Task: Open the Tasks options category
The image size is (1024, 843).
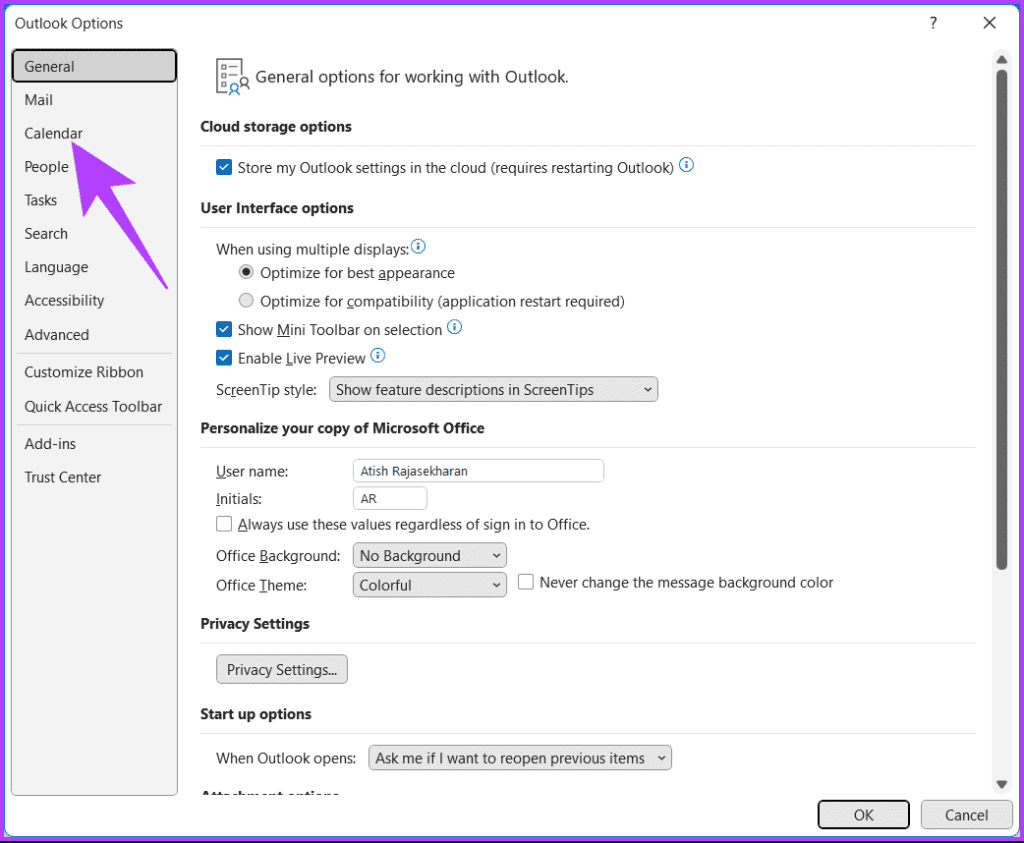Action: (x=94, y=200)
